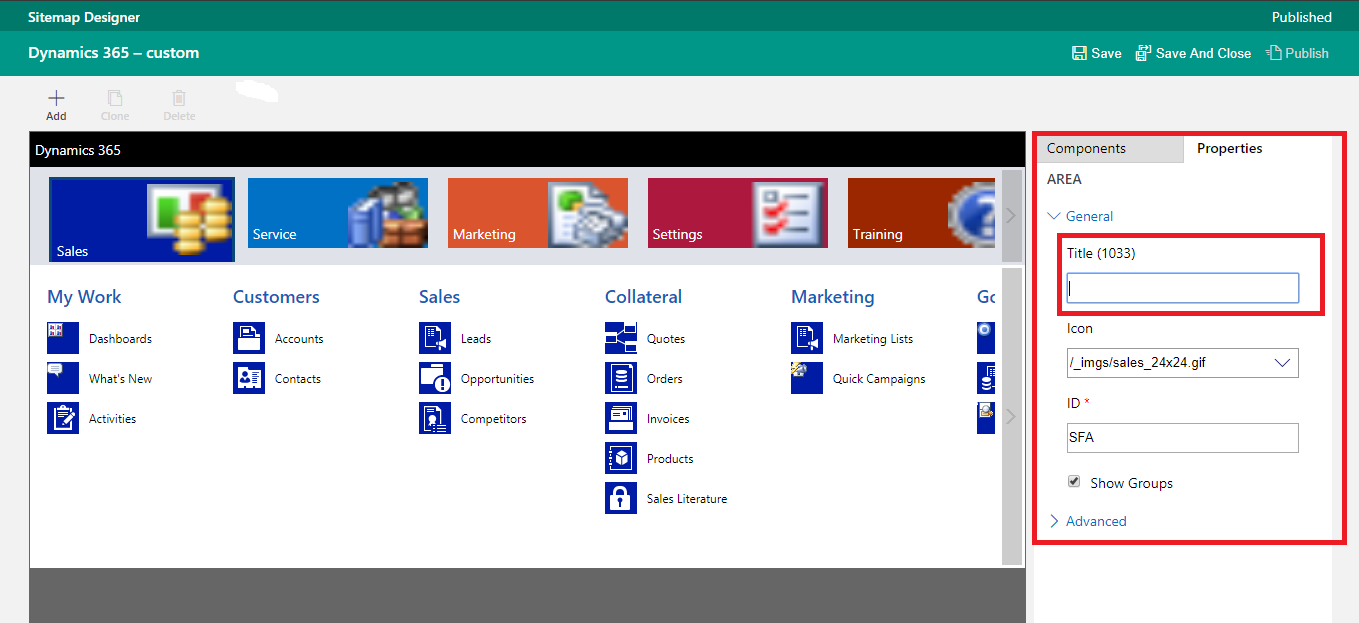
Task: Click the Sales Literature lock icon
Action: (621, 498)
